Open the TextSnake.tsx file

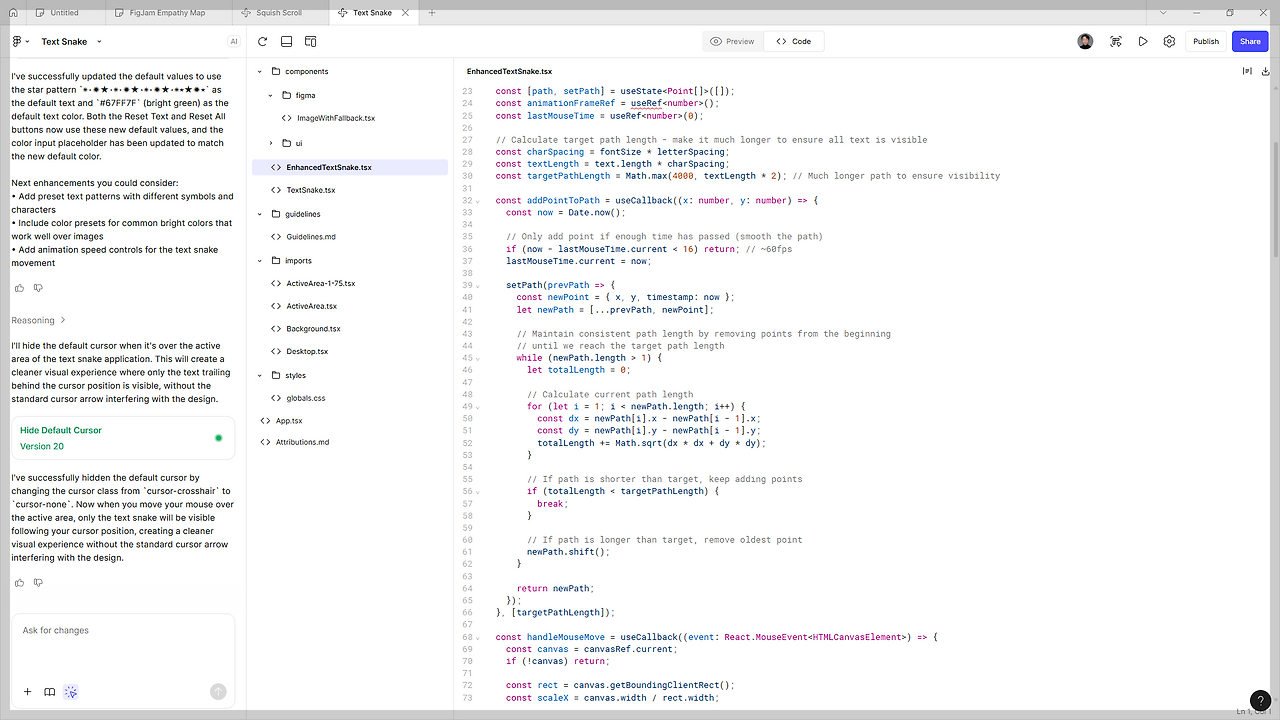point(310,190)
